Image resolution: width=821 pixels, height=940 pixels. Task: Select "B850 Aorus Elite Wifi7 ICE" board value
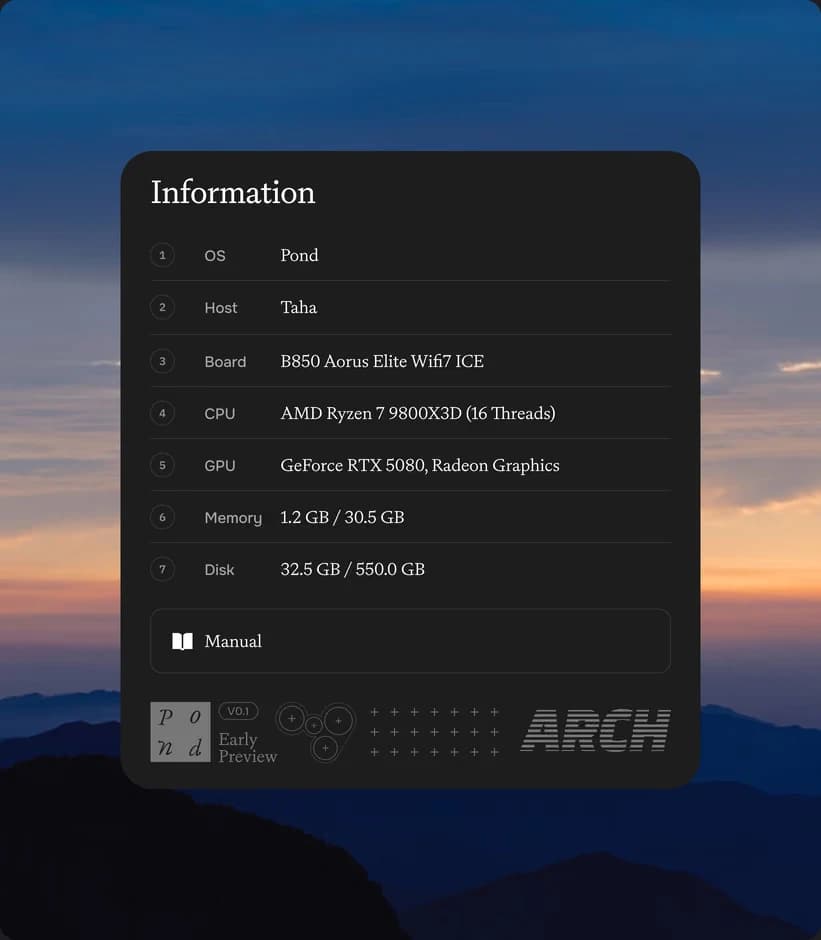point(382,361)
